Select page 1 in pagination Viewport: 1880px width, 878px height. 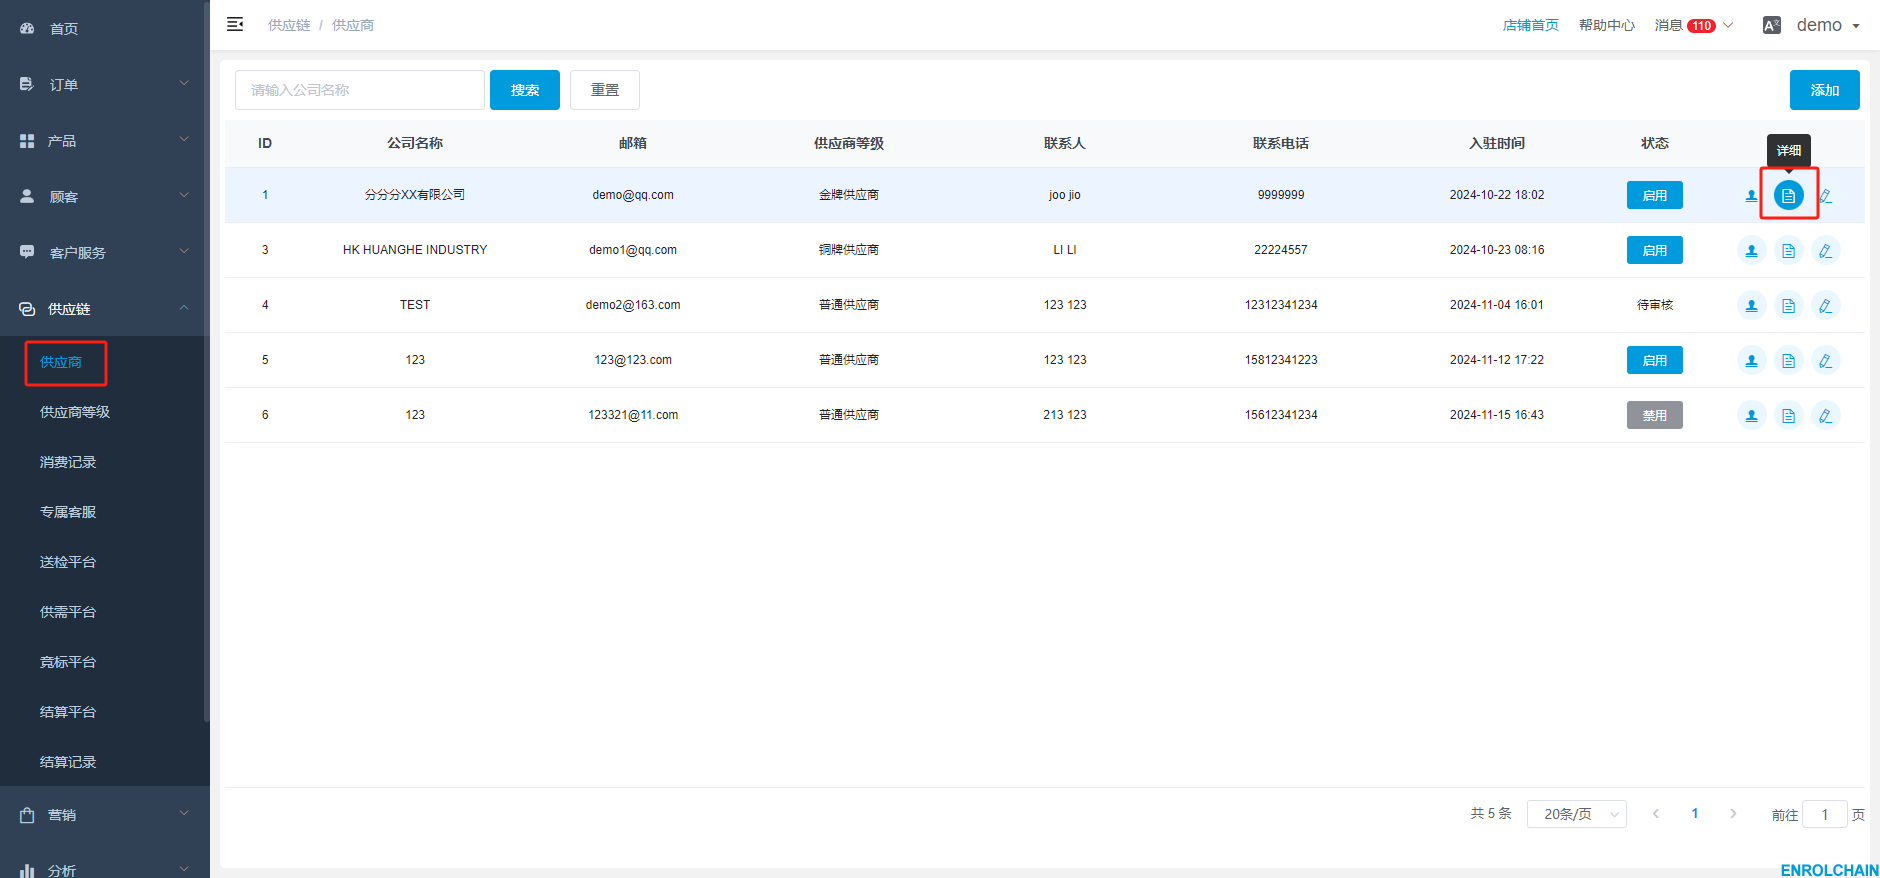click(x=1695, y=814)
